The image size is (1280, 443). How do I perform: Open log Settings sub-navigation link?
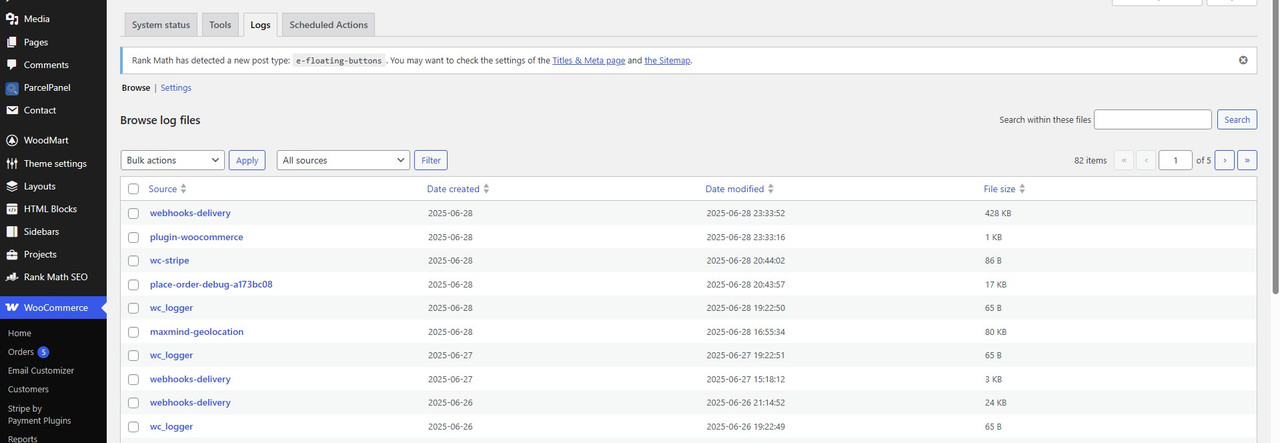point(176,88)
